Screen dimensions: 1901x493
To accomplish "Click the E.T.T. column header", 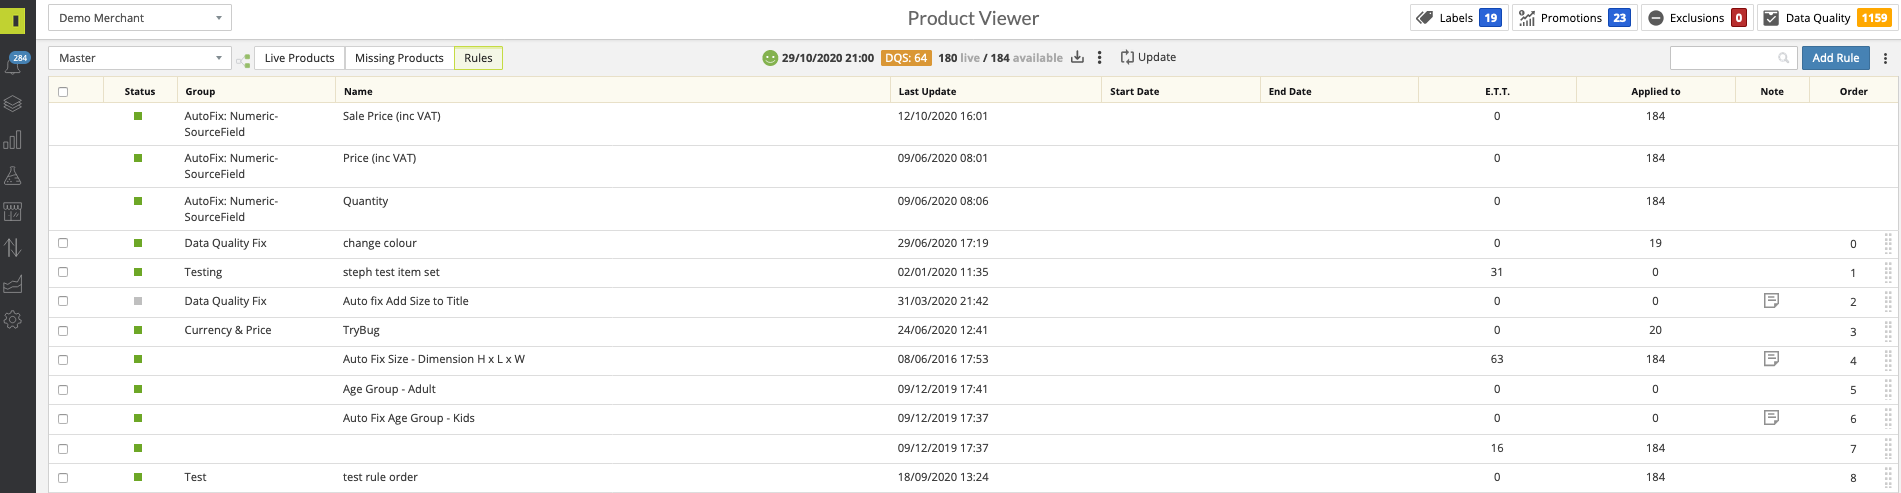I will (x=1497, y=91).
